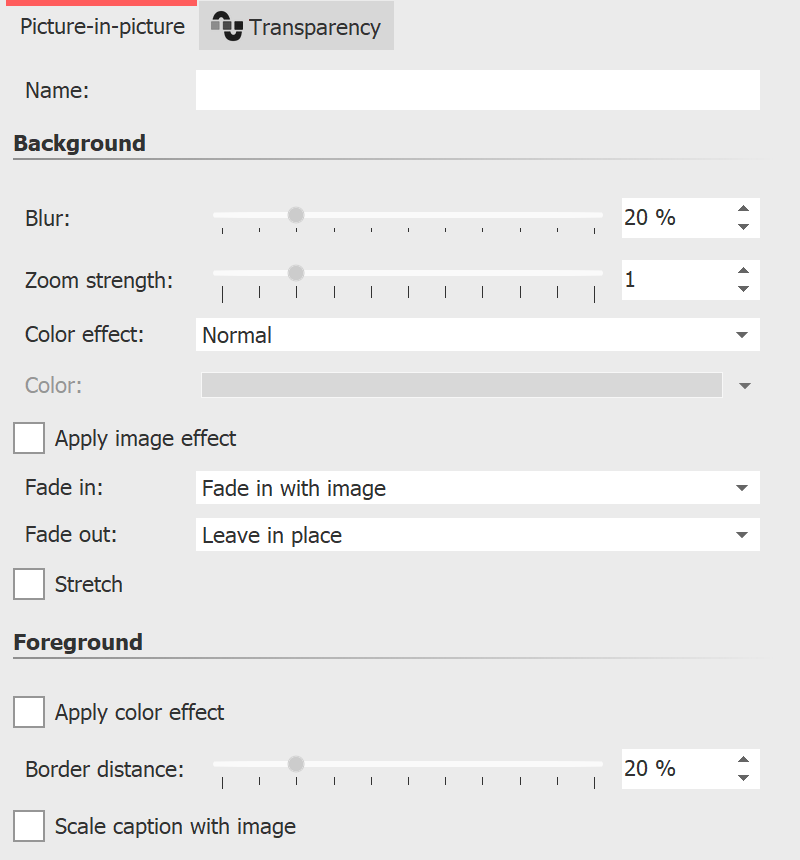Expand the Color selection dropdown
The image size is (800, 860).
coord(744,385)
